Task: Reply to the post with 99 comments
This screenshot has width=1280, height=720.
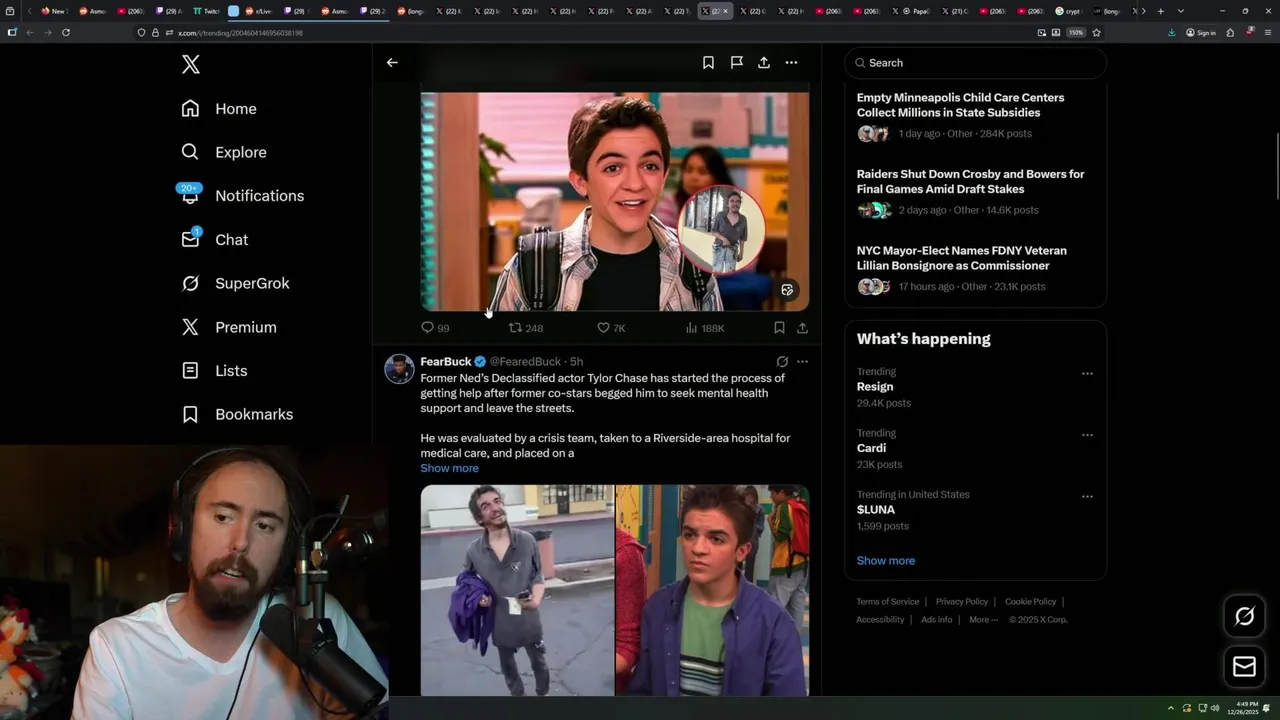Action: 435,328
